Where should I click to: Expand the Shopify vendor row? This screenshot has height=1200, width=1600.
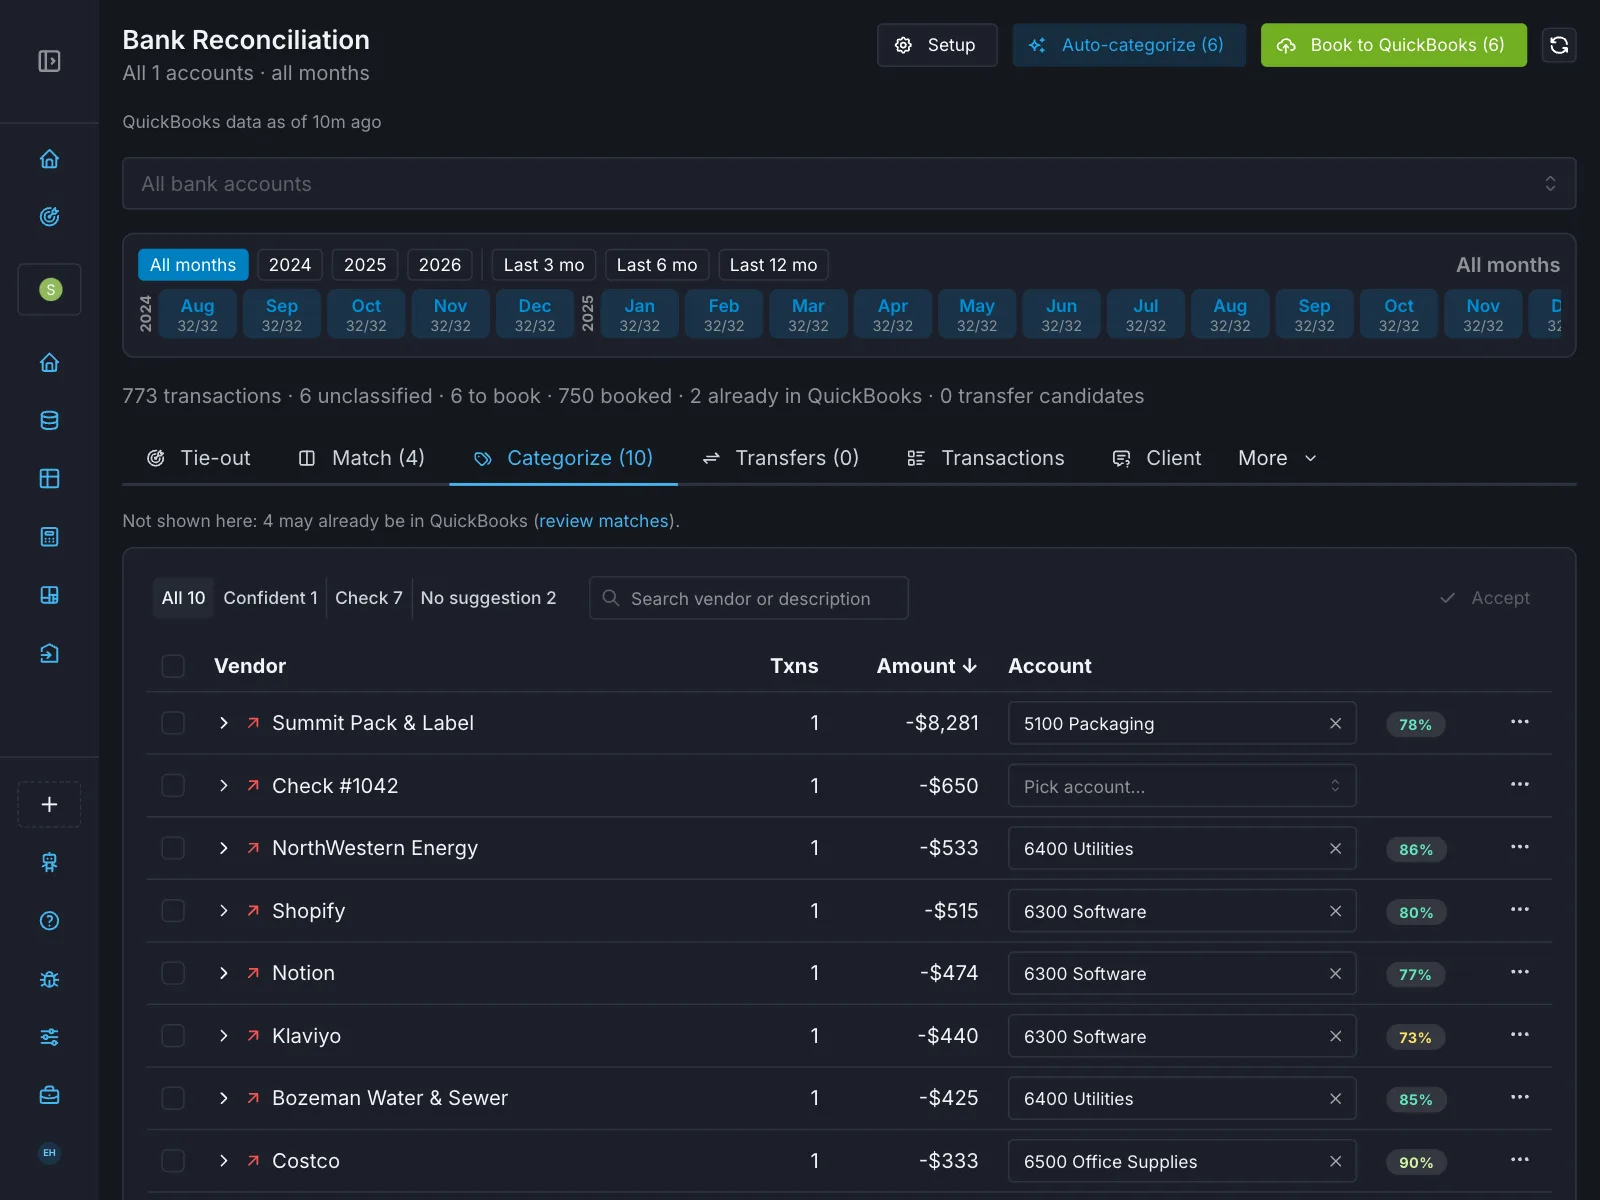[x=224, y=911]
